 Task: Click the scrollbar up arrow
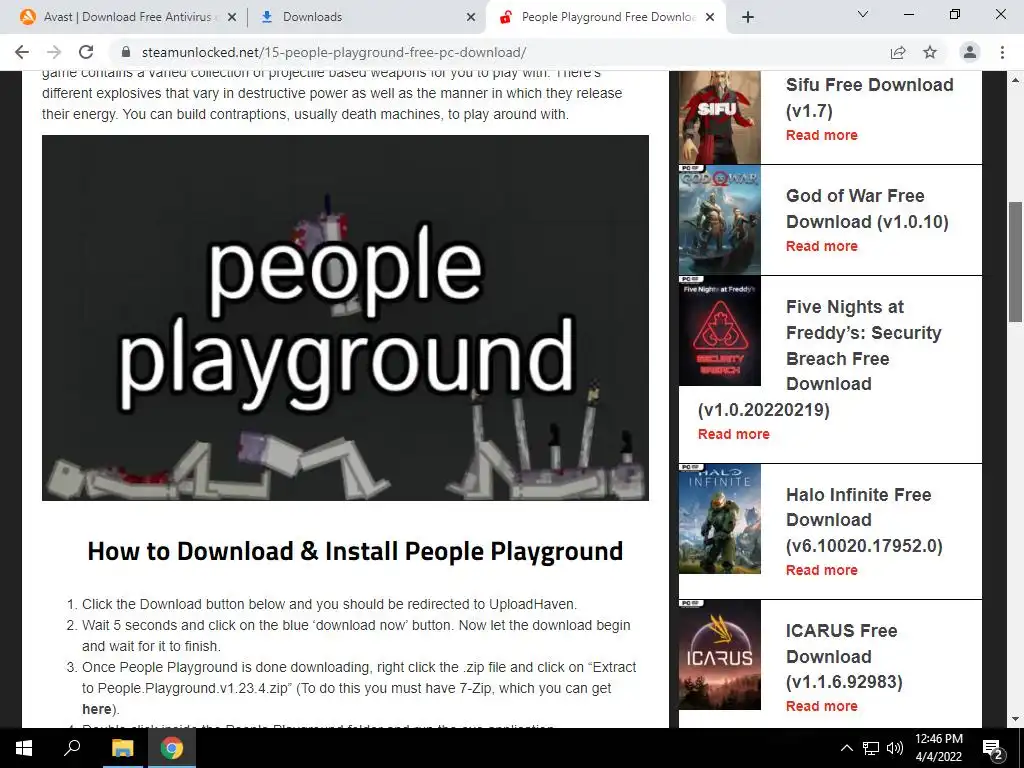click(x=1016, y=79)
